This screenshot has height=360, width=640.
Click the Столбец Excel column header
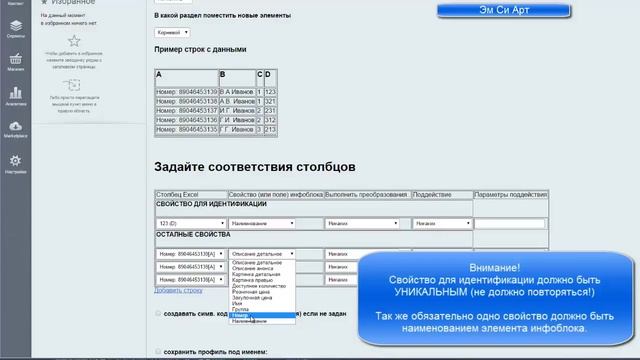click(x=191, y=195)
